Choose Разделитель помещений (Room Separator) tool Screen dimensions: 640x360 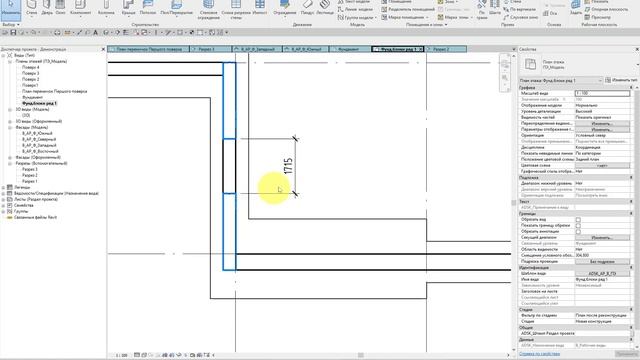(x=408, y=9)
